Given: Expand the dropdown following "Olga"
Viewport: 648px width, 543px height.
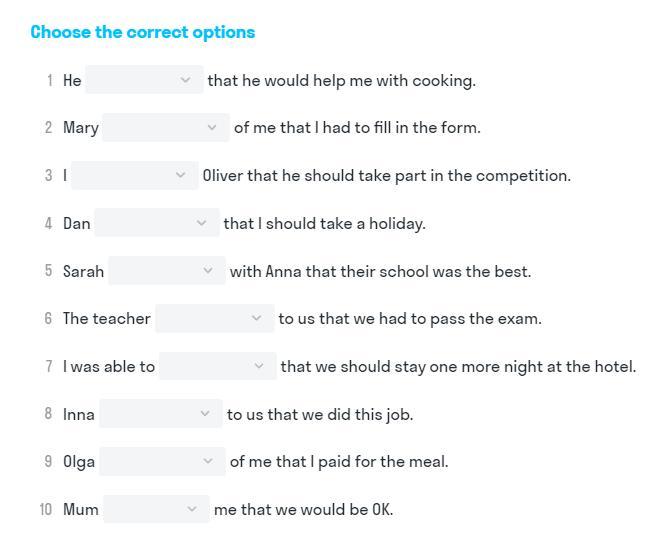Looking at the screenshot, I should point(163,462).
